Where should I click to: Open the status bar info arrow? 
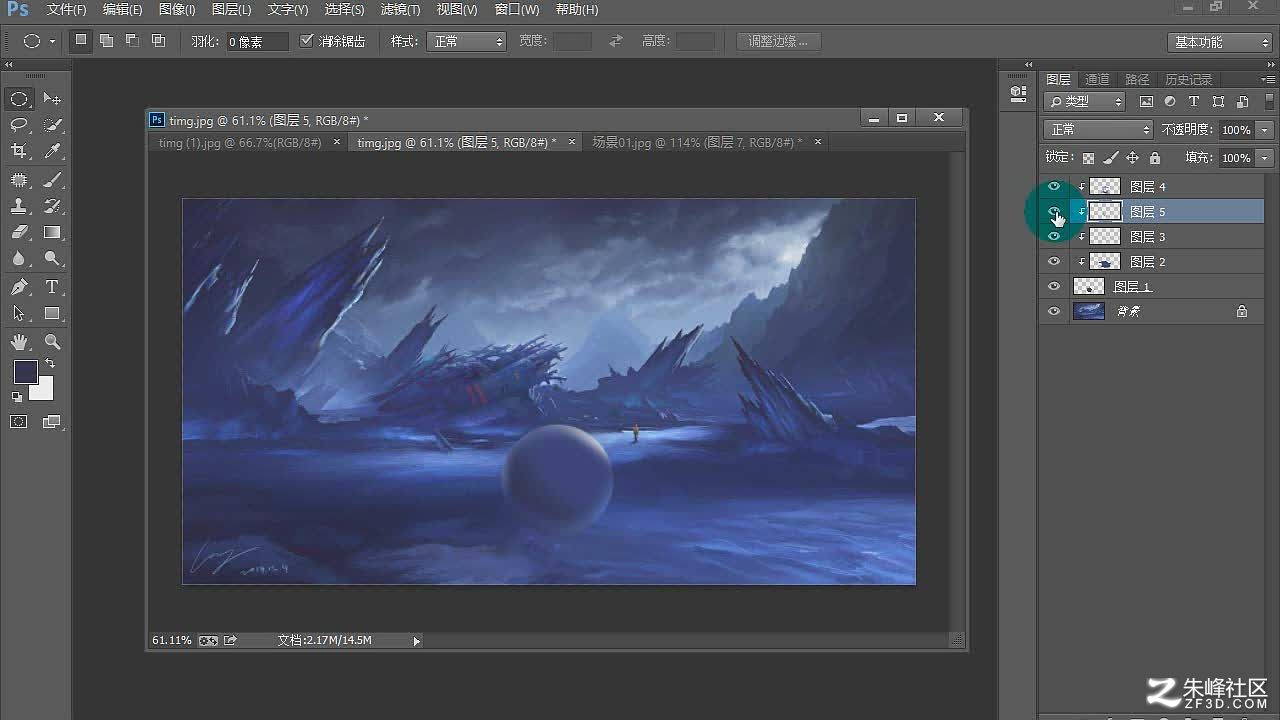click(417, 640)
